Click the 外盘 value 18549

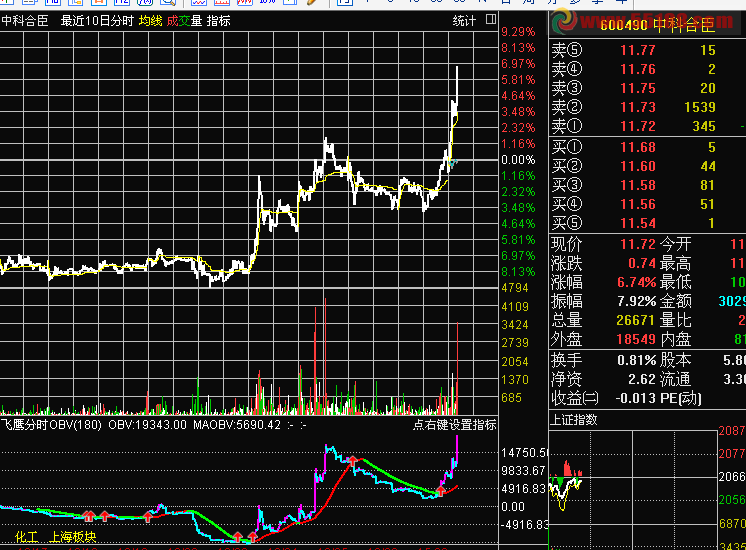point(636,339)
